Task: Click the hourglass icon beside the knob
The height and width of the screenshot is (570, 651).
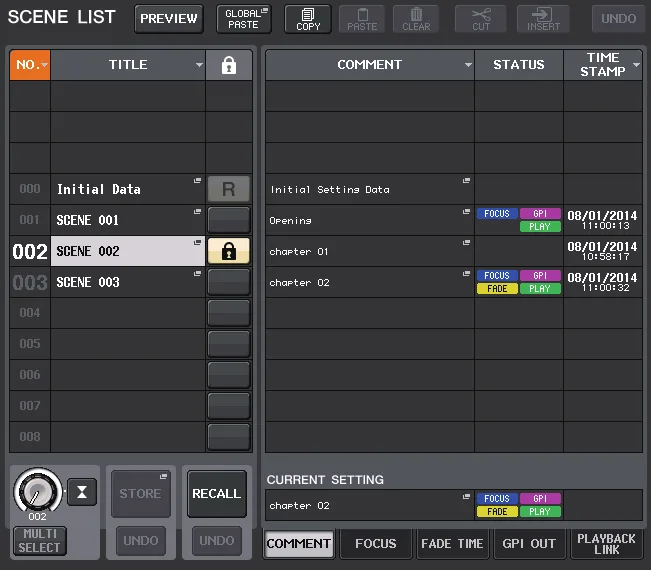Action: point(82,492)
